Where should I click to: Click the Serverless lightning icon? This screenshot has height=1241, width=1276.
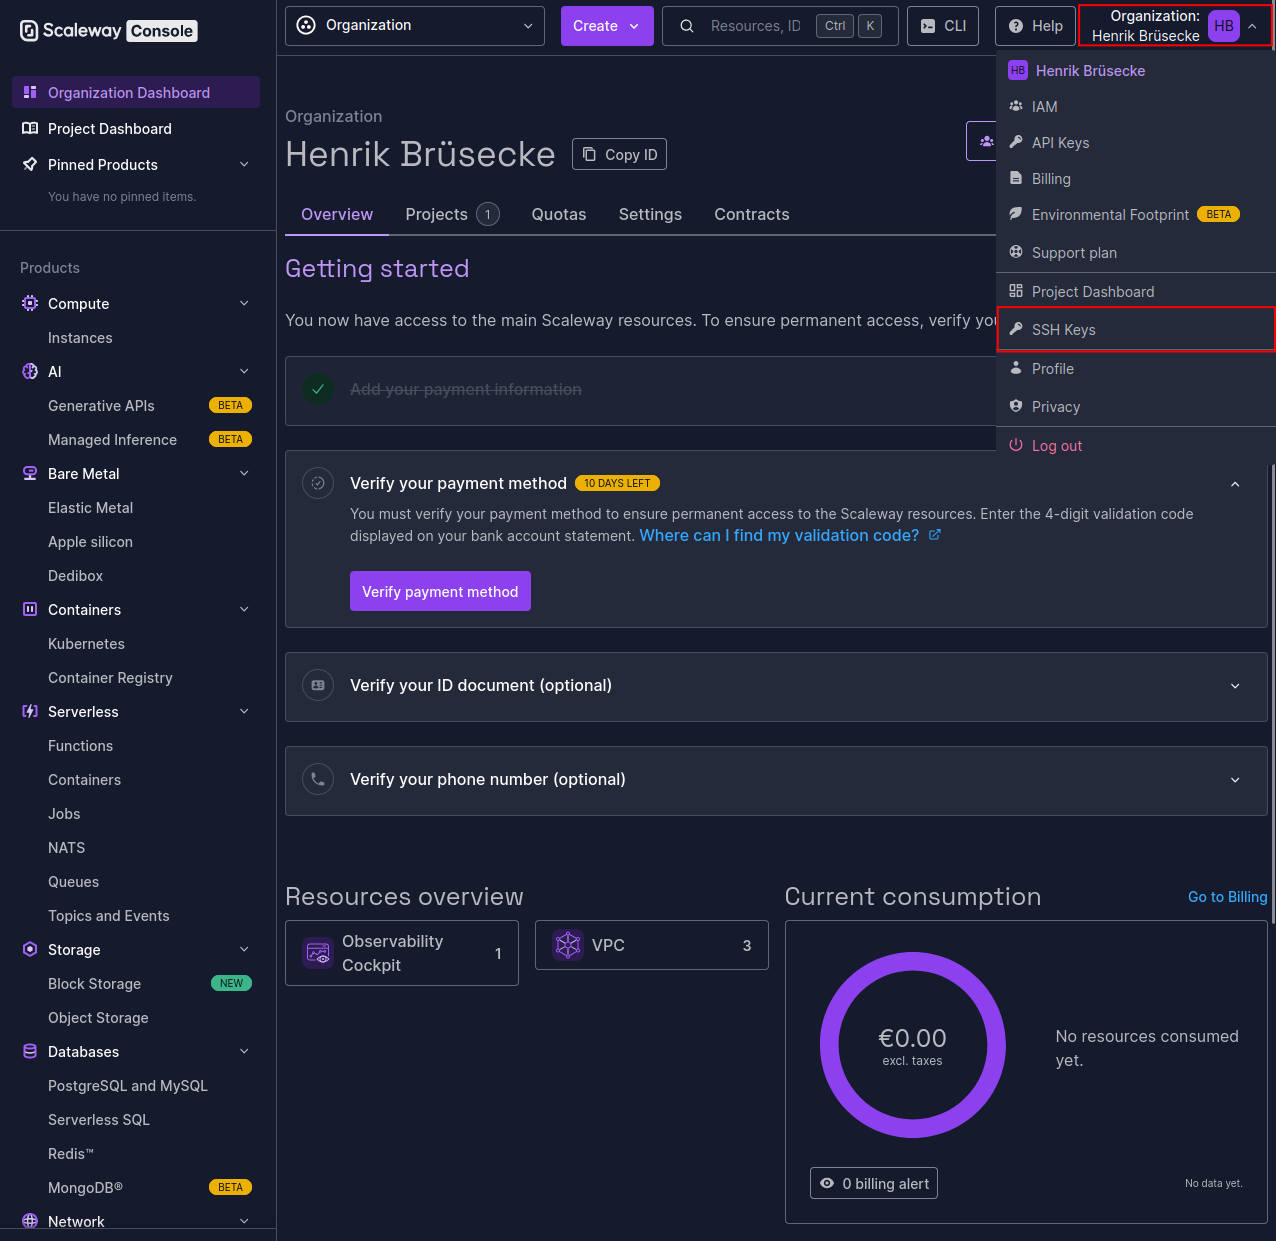[30, 711]
